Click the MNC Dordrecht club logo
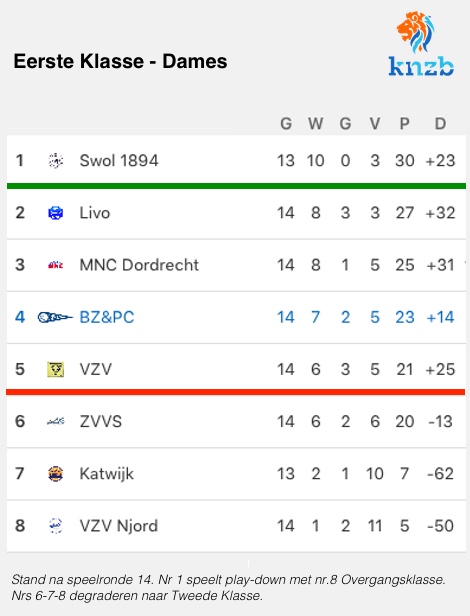470x616 pixels. click(x=55, y=265)
